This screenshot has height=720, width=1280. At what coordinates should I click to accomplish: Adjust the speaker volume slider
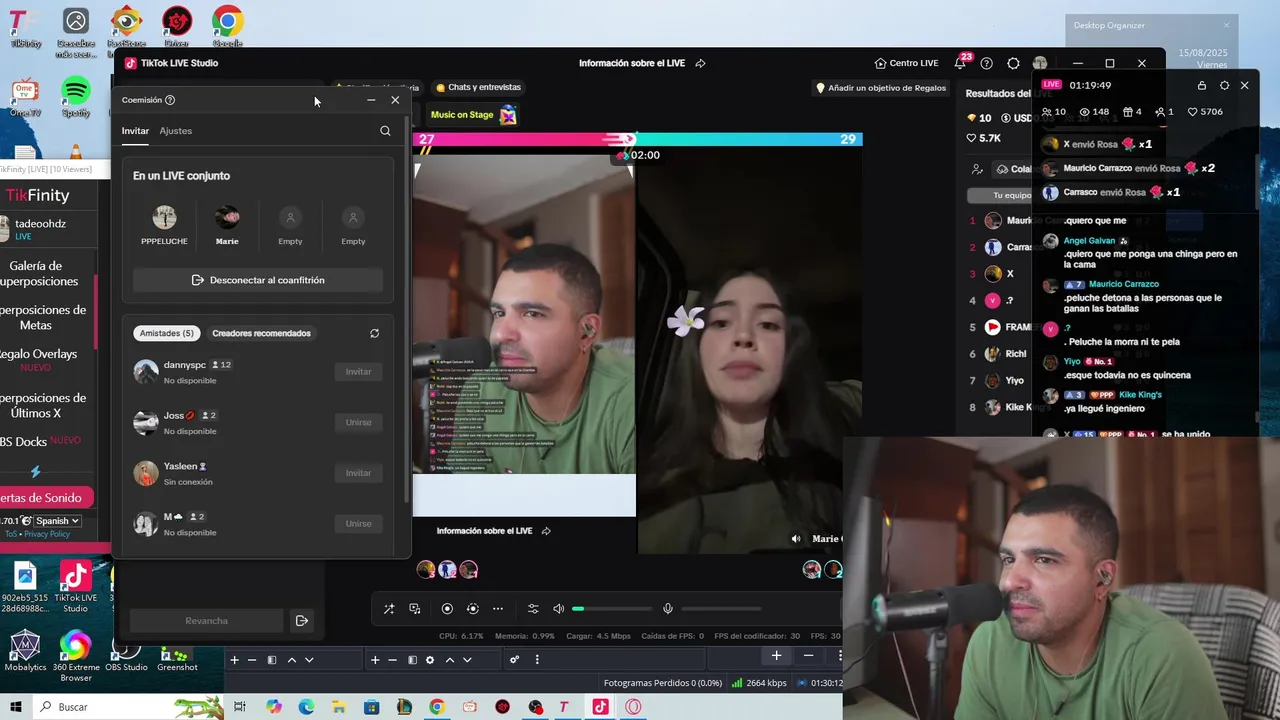(x=612, y=608)
